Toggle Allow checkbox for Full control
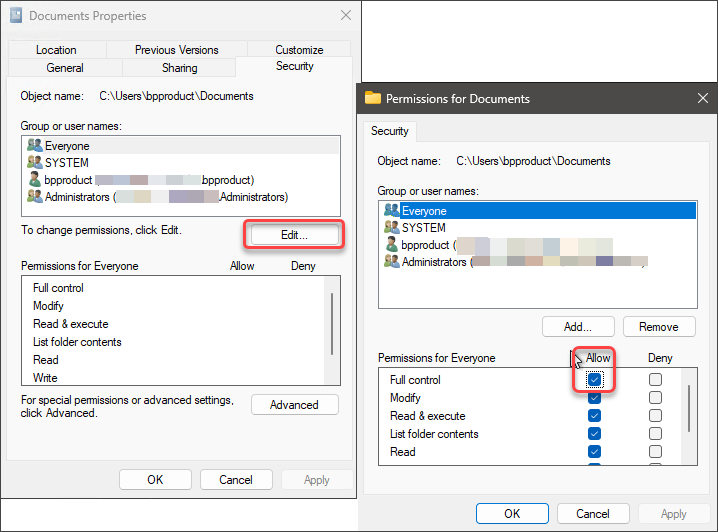Screen dimensions: 718x532 click(594, 380)
